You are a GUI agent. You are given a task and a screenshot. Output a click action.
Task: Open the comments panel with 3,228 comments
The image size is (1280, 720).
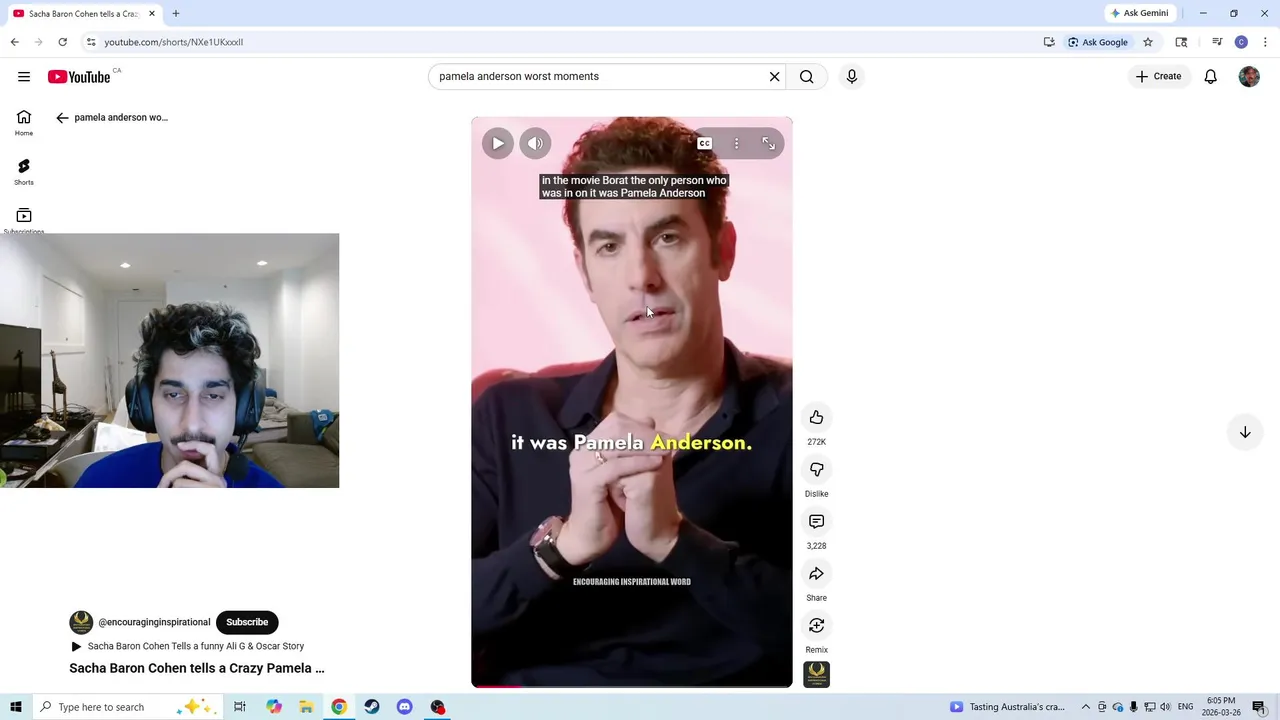pyautogui.click(x=816, y=521)
